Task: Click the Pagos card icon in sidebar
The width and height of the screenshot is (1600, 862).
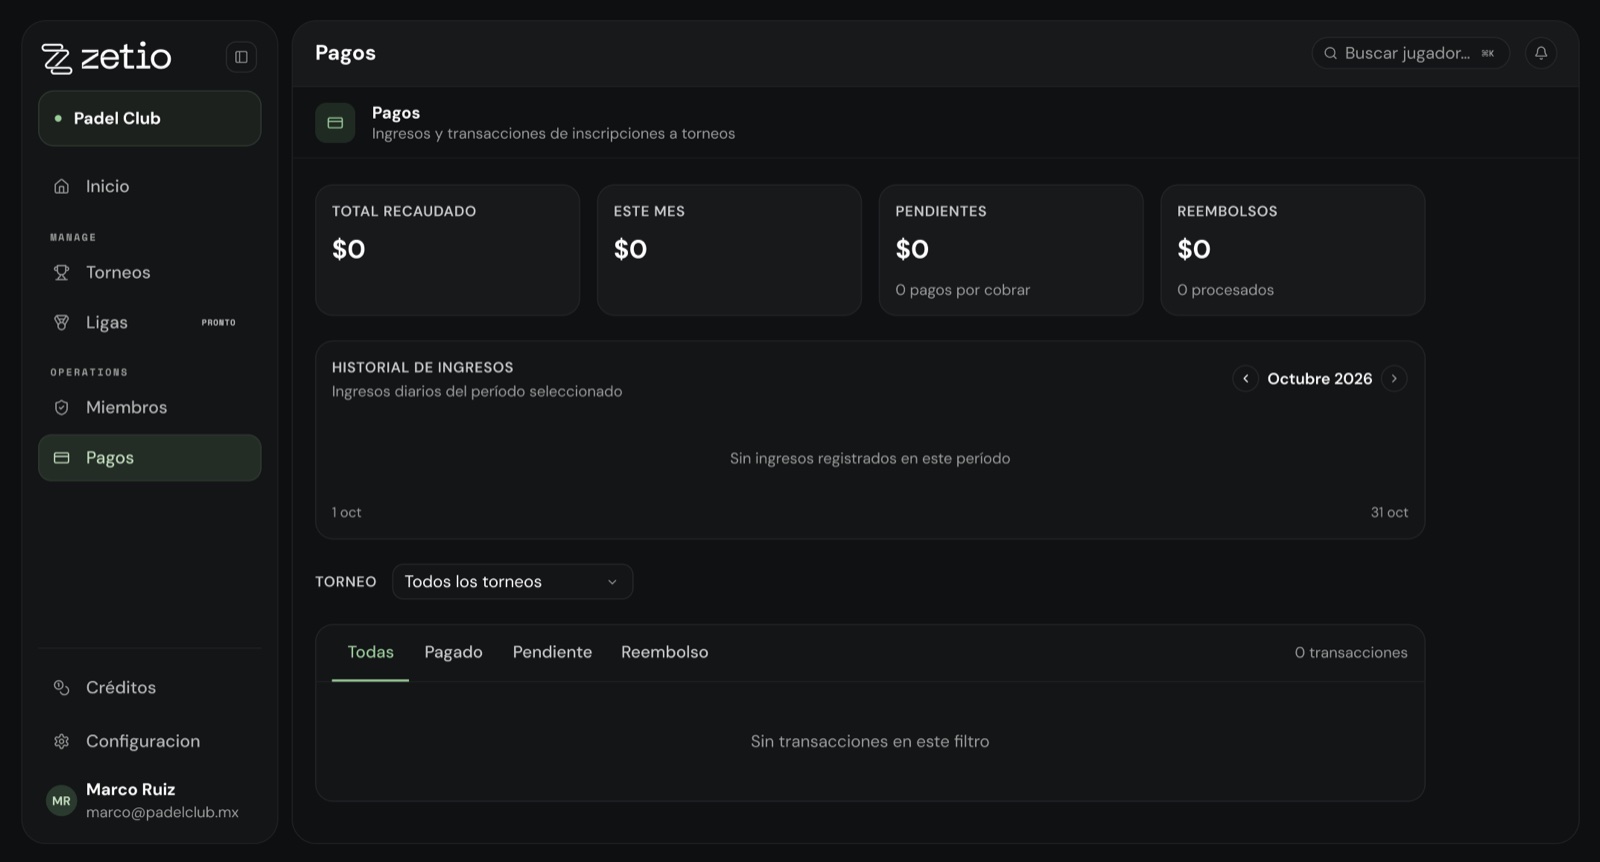Action: point(62,458)
